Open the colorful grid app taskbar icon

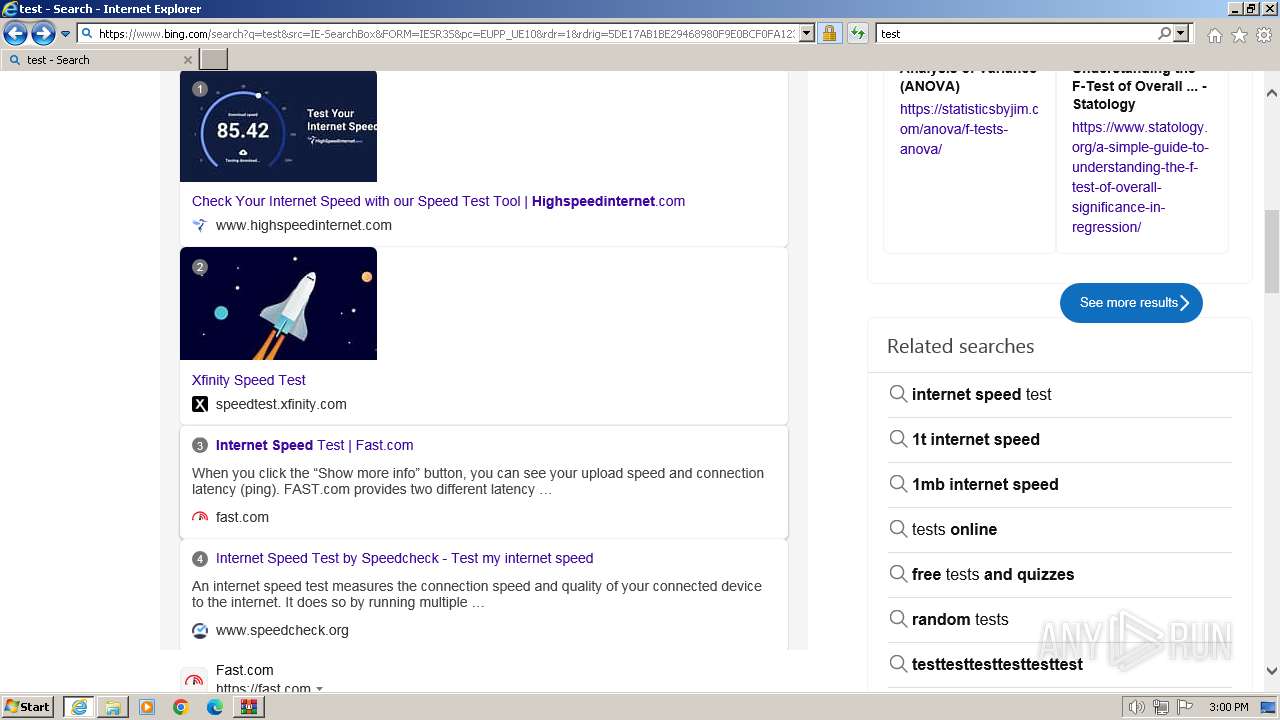[x=248, y=707]
